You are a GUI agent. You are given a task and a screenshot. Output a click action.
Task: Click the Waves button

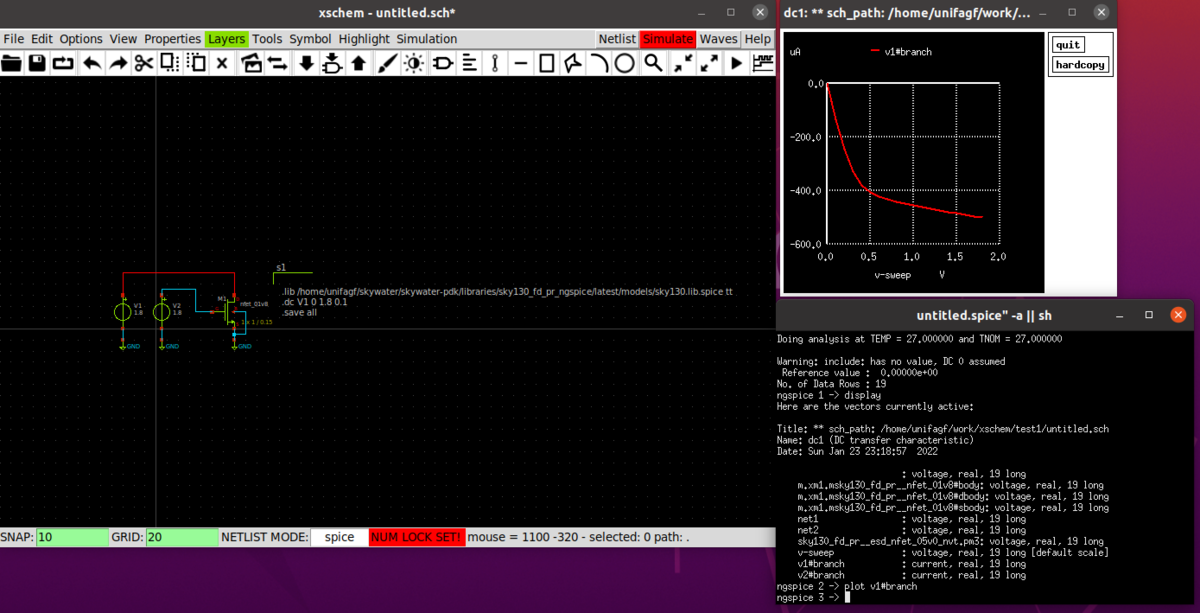coord(718,39)
